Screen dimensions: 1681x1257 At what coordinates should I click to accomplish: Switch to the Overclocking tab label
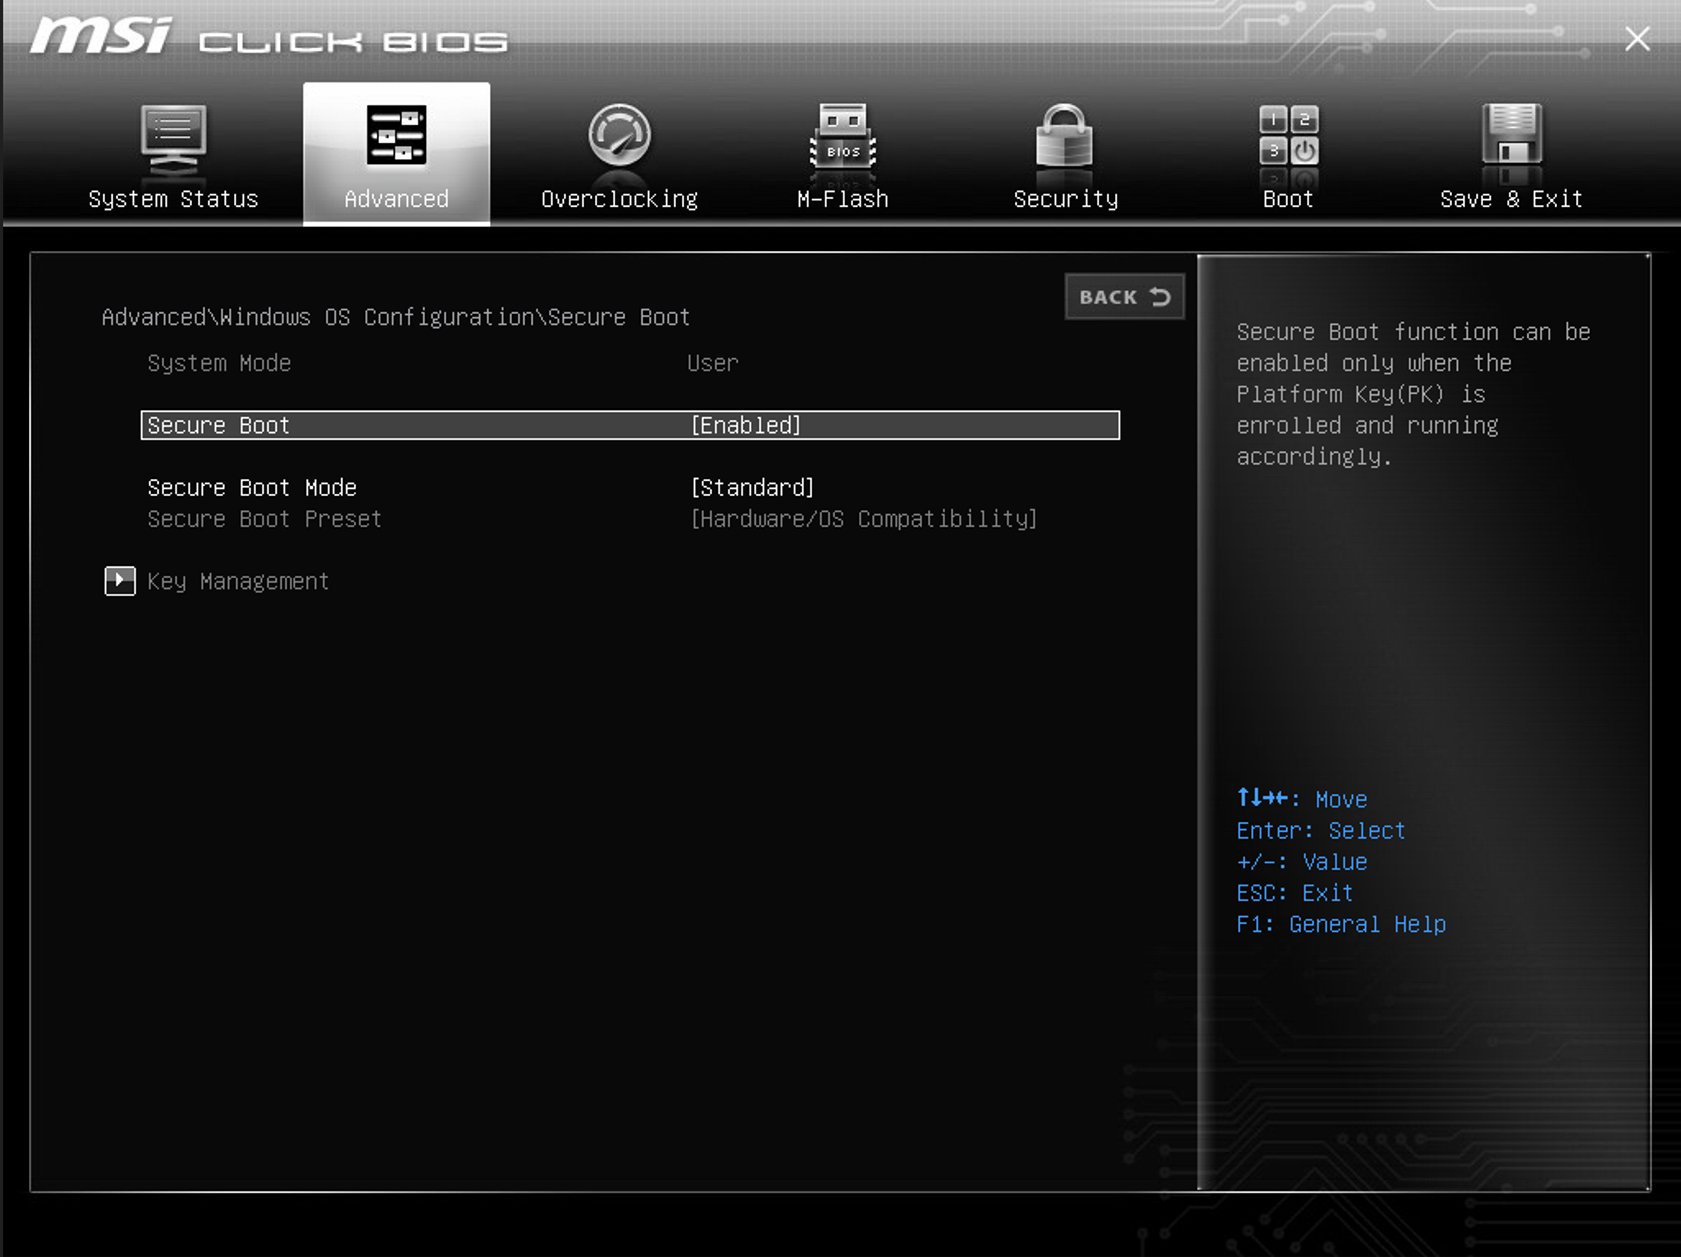tap(619, 199)
